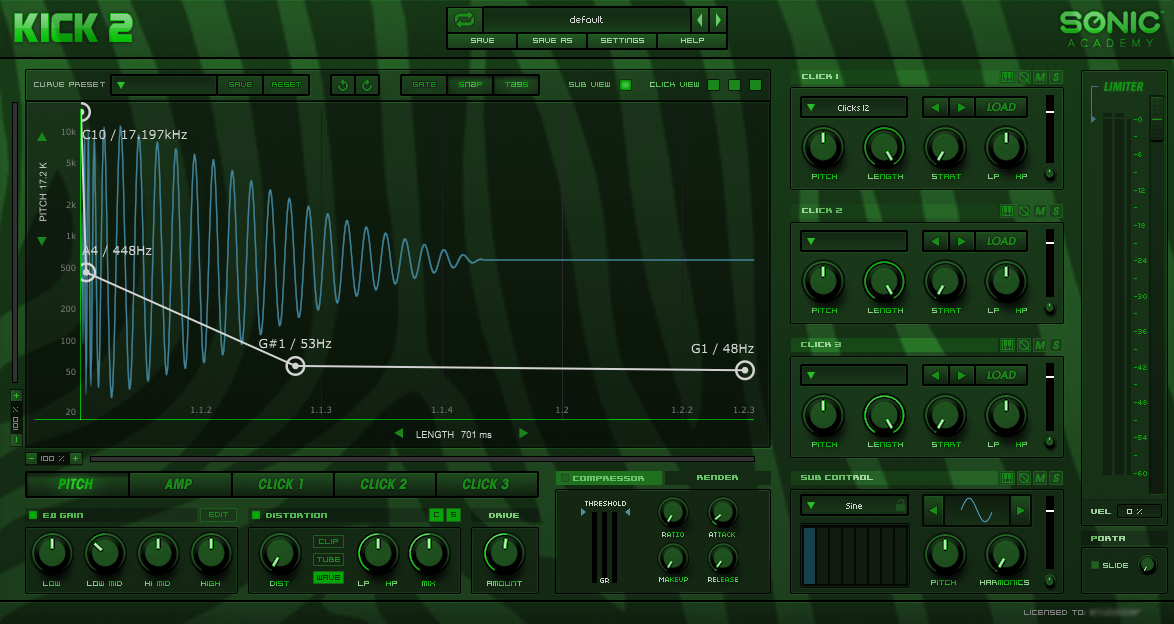
Task: Click Load in the Click 1 panel
Action: (1001, 107)
